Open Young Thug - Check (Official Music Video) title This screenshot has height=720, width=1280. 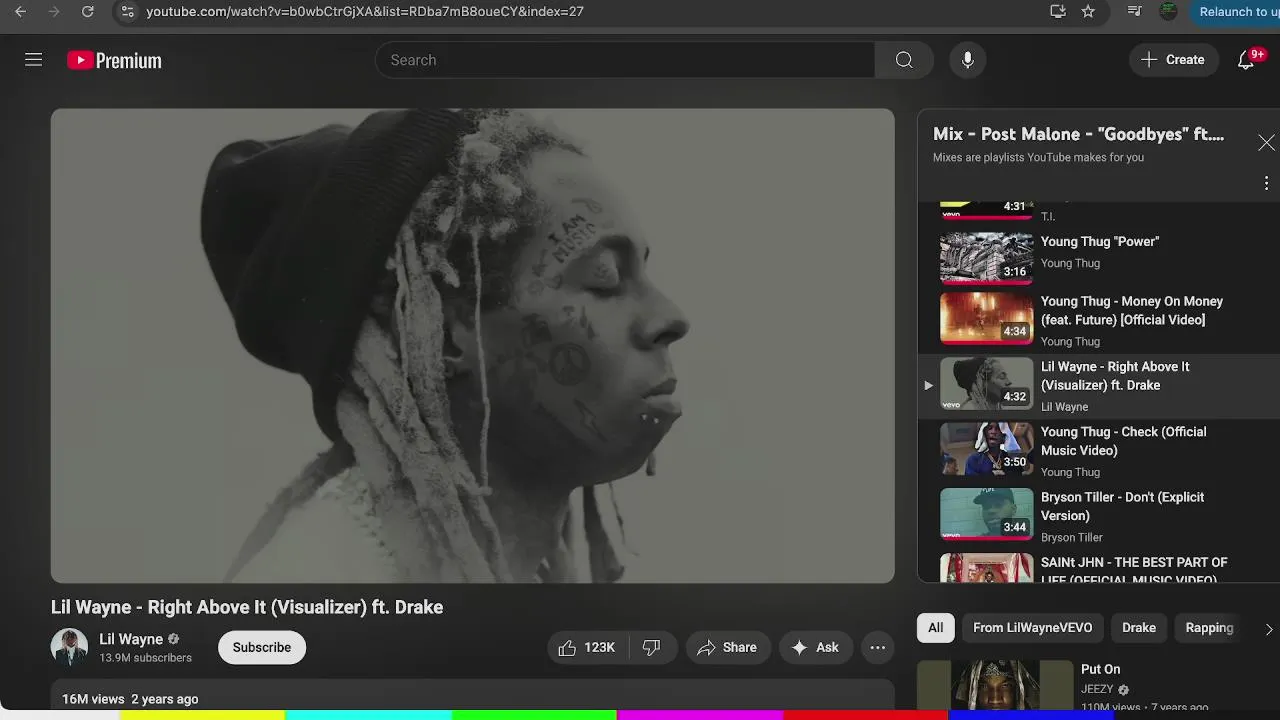(x=1124, y=441)
